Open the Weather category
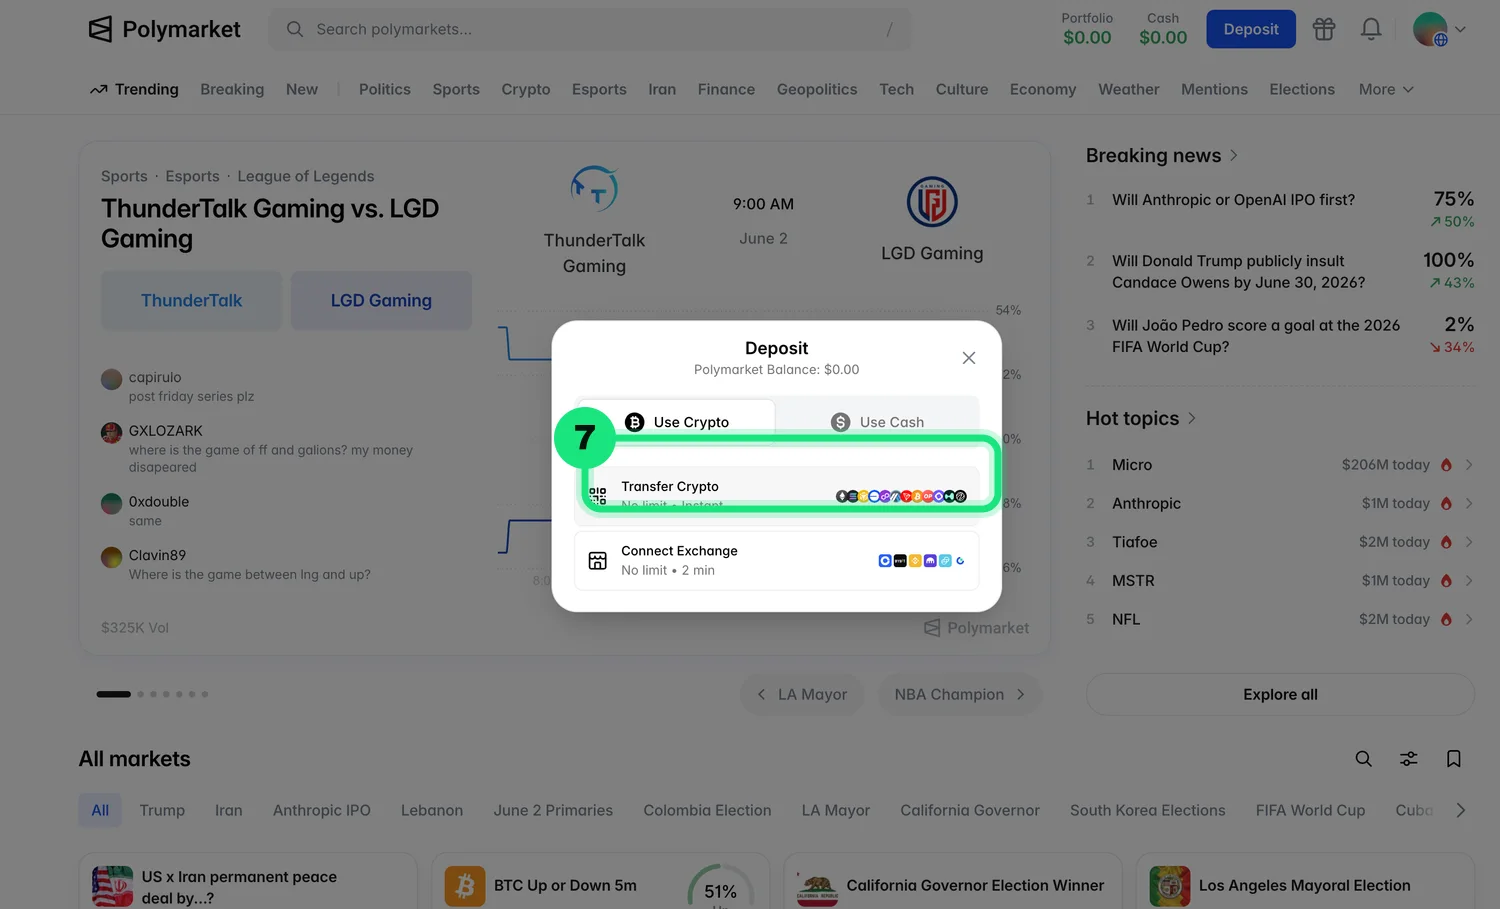1500x909 pixels. [x=1129, y=89]
